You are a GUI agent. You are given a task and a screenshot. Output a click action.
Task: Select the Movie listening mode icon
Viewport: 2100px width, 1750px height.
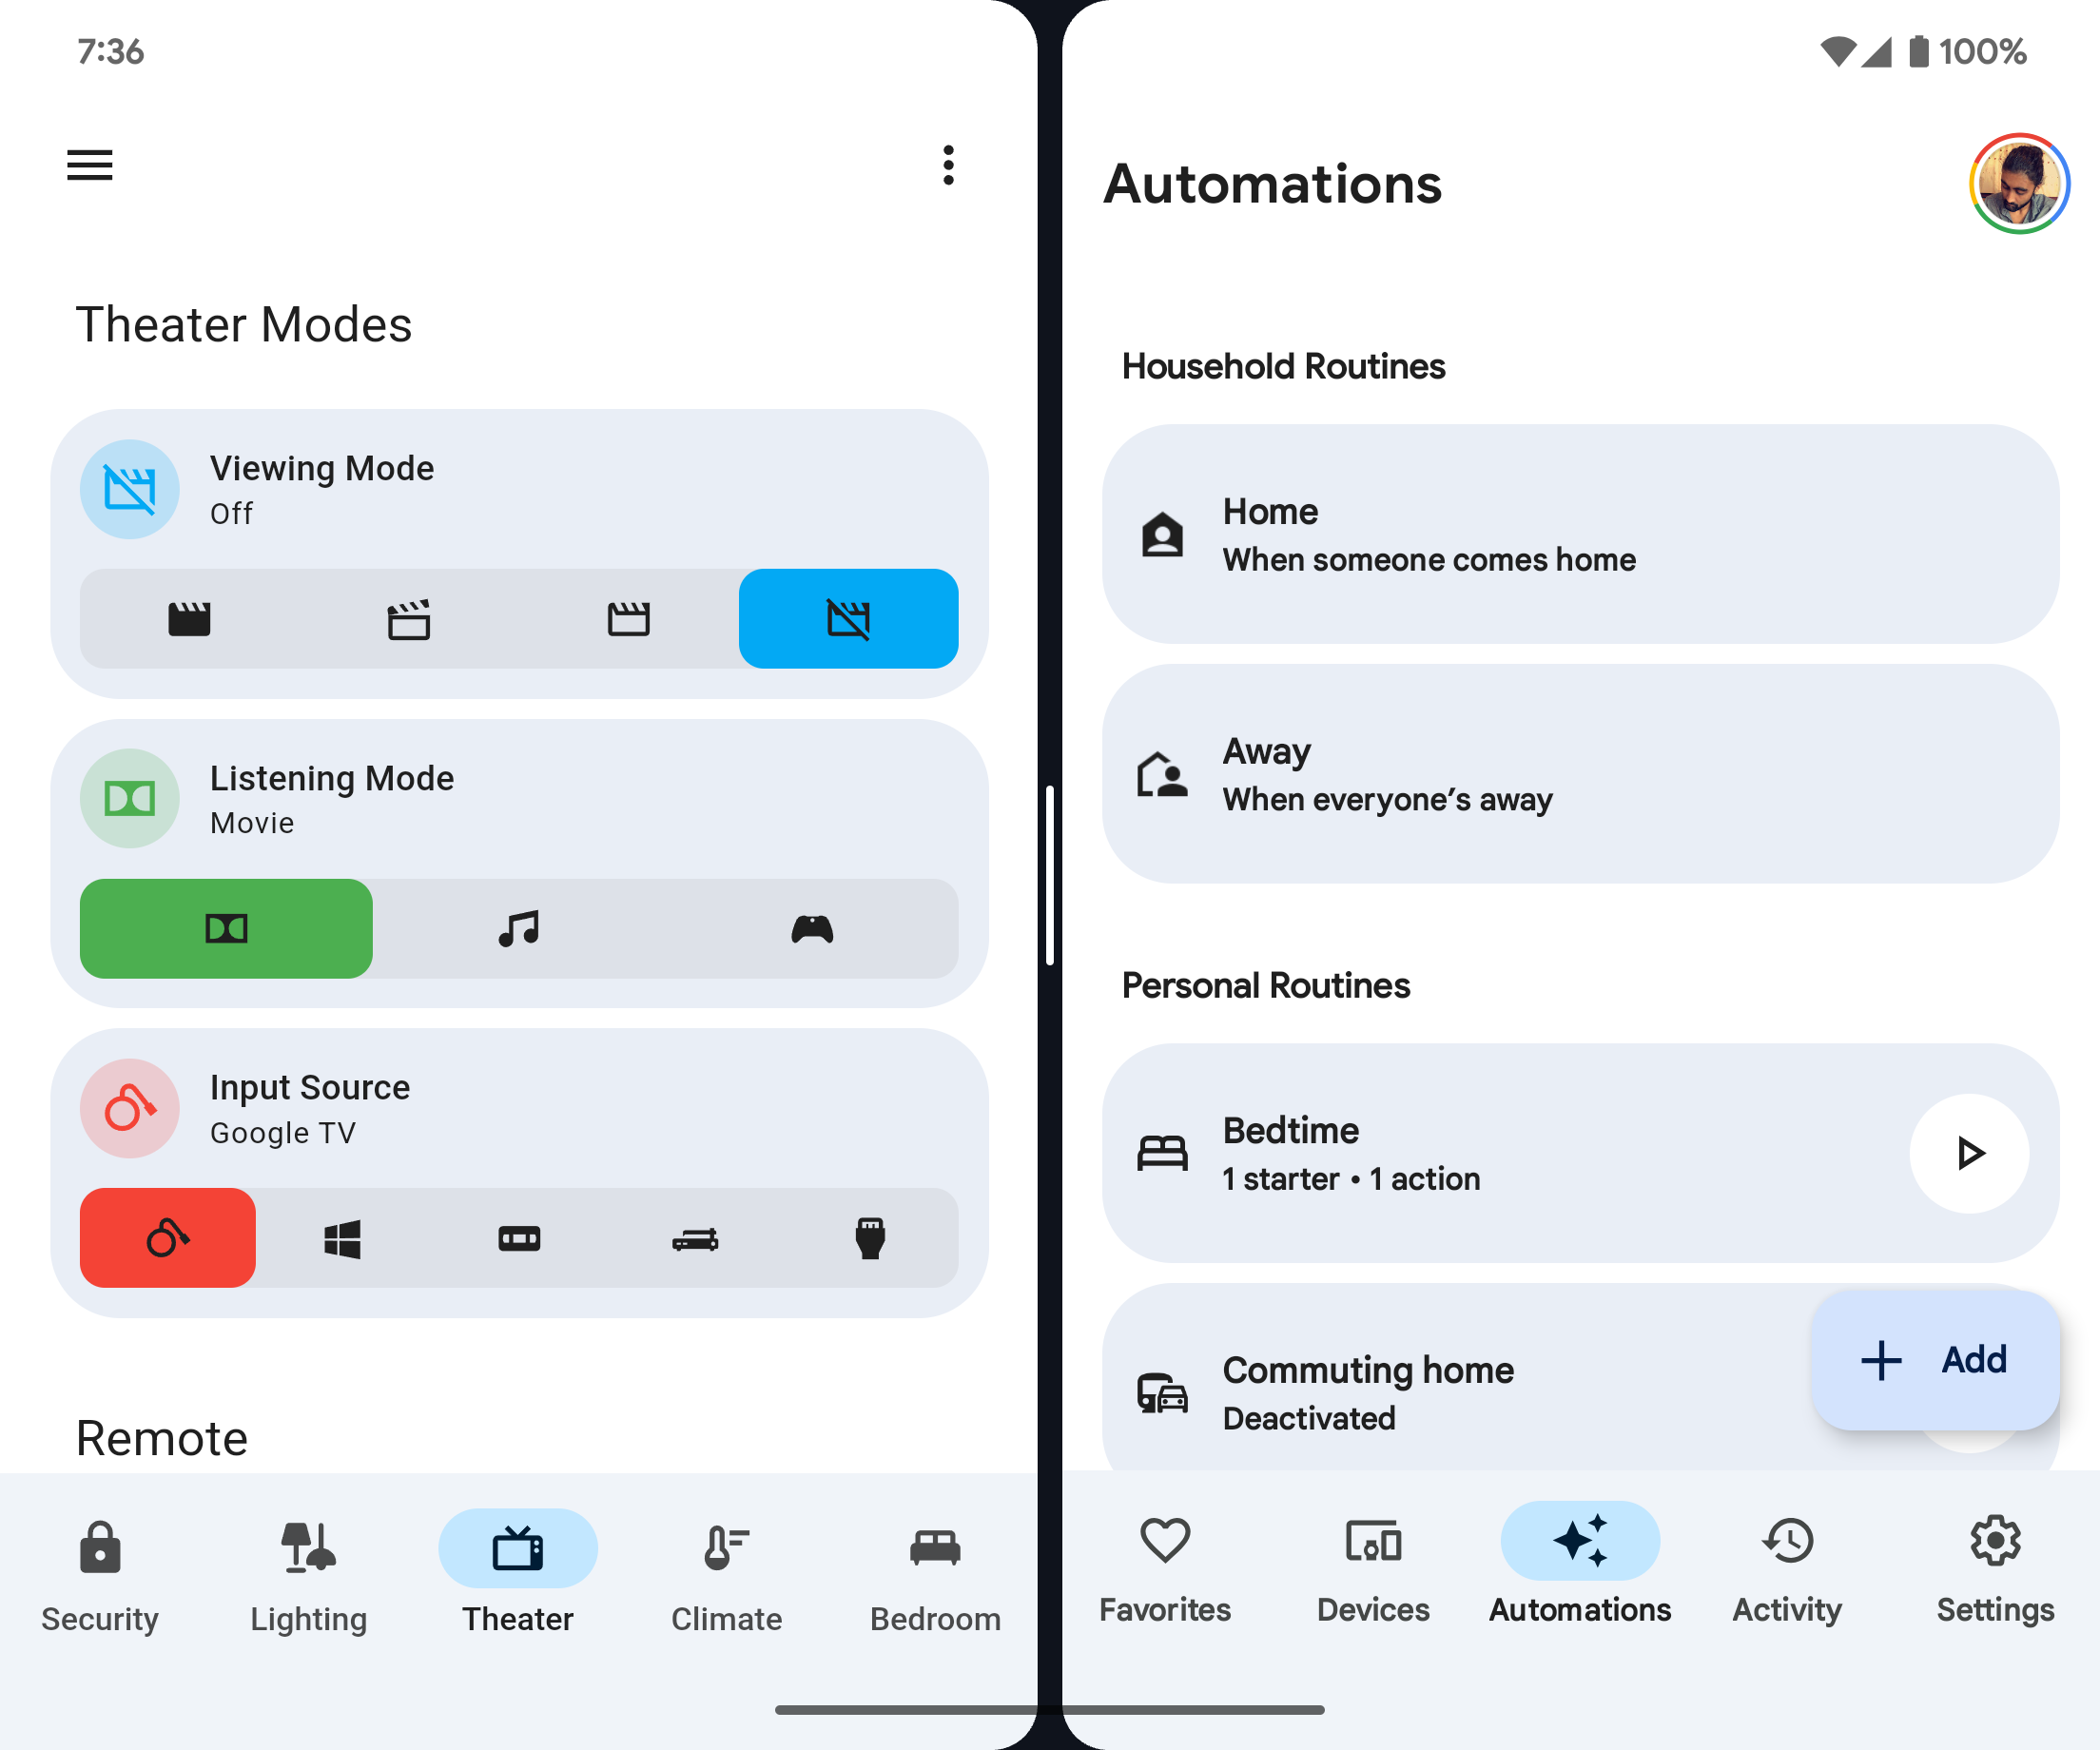click(225, 926)
